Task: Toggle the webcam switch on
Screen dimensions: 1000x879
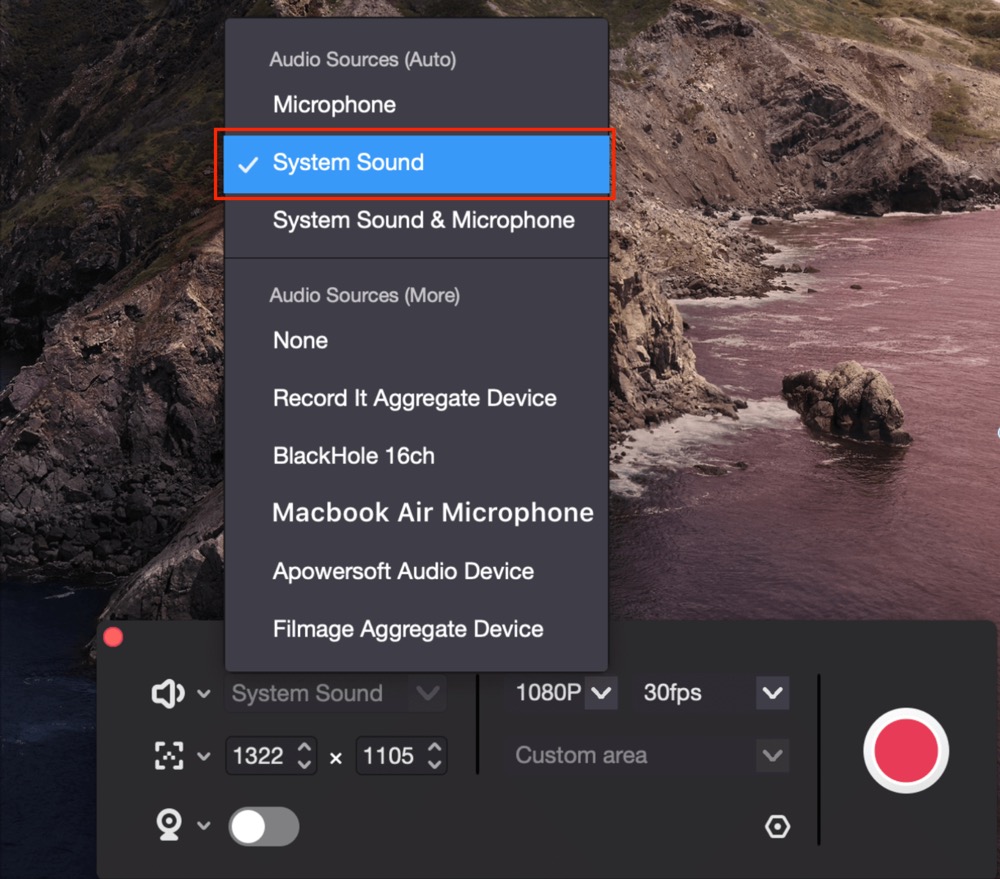Action: 263,827
